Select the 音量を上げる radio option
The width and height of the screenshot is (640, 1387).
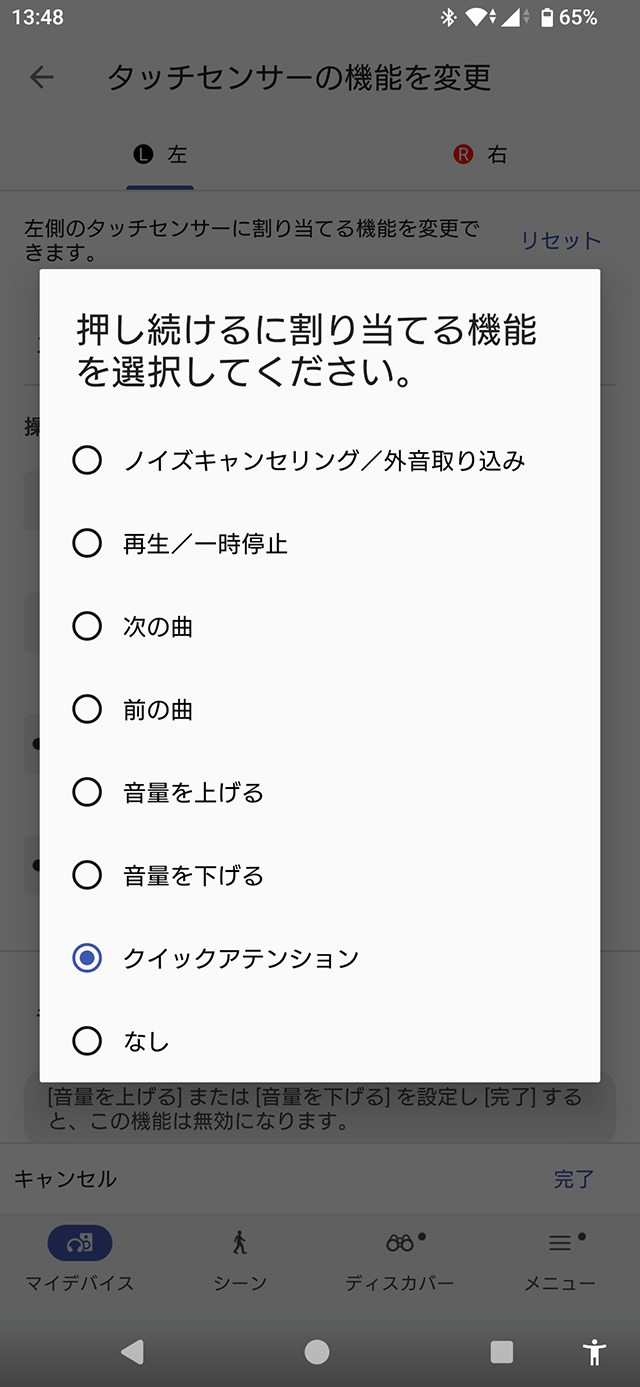coord(88,793)
